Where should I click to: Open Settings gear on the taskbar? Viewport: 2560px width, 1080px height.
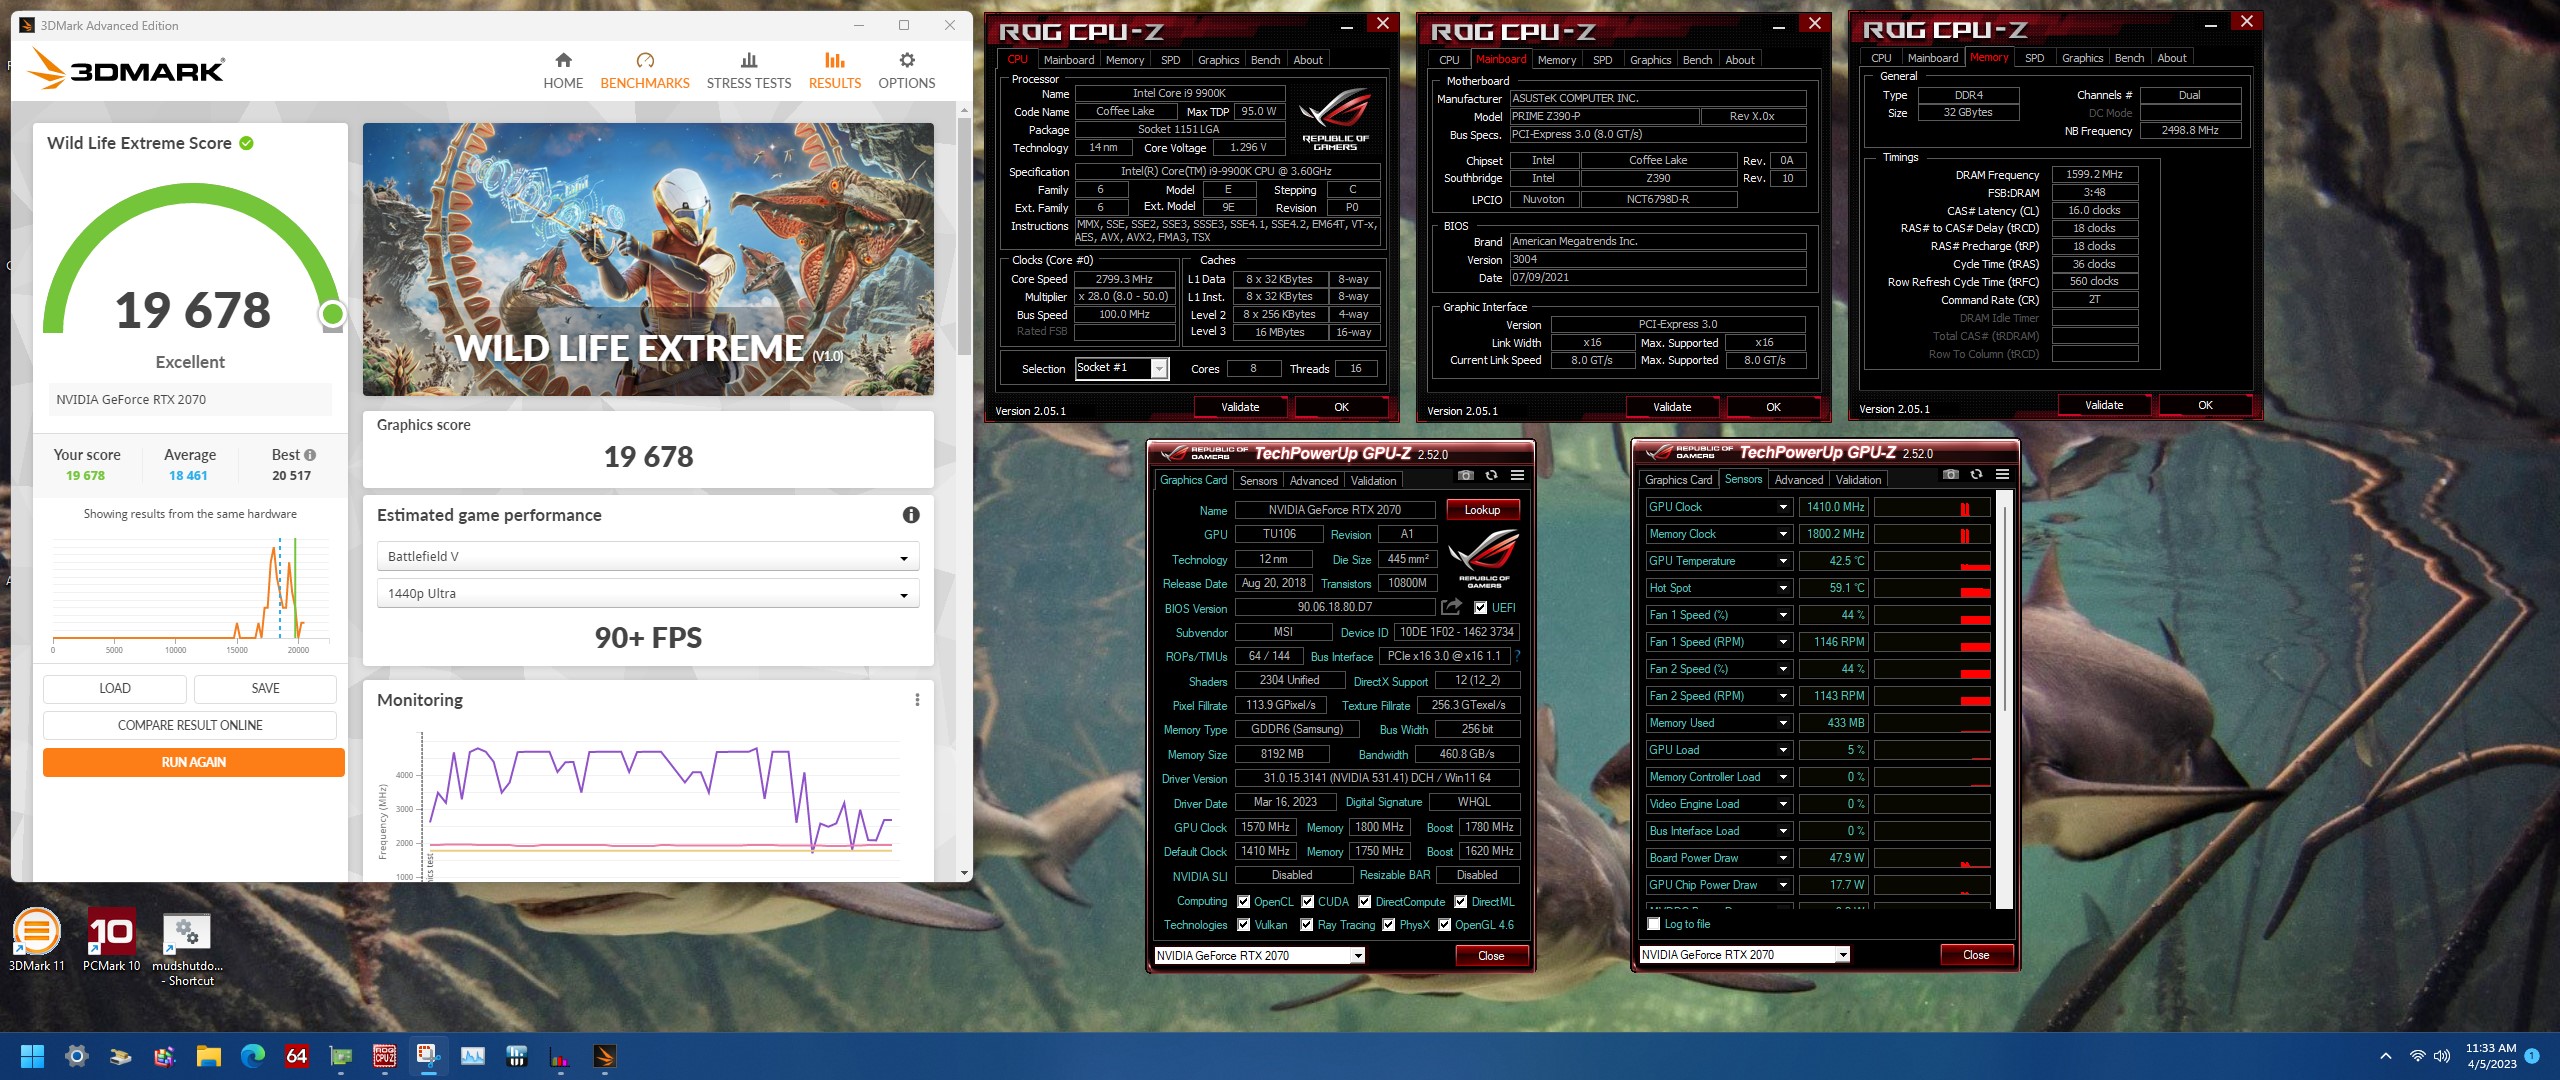point(76,1056)
